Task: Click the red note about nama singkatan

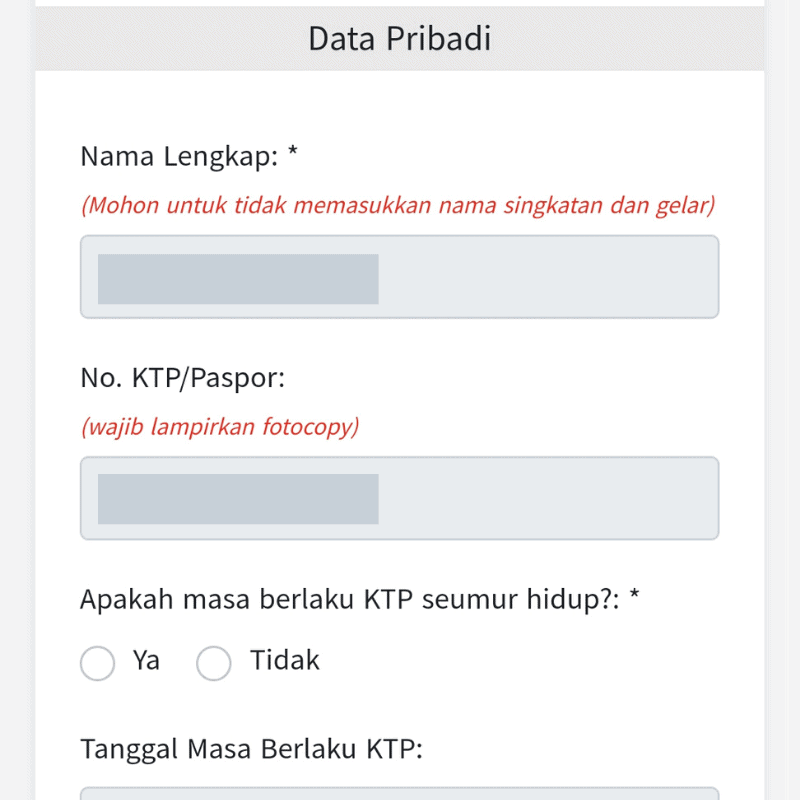Action: [x=399, y=206]
